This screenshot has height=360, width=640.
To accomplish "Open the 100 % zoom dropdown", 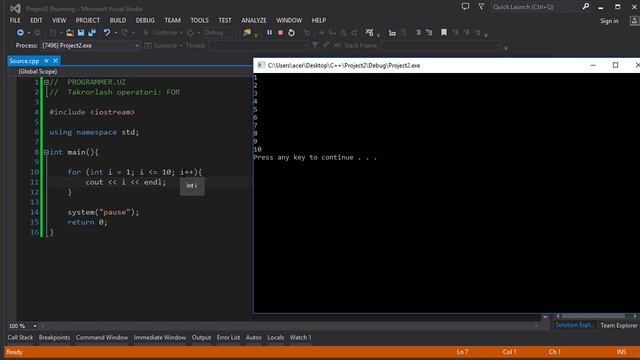I will [x=34, y=326].
